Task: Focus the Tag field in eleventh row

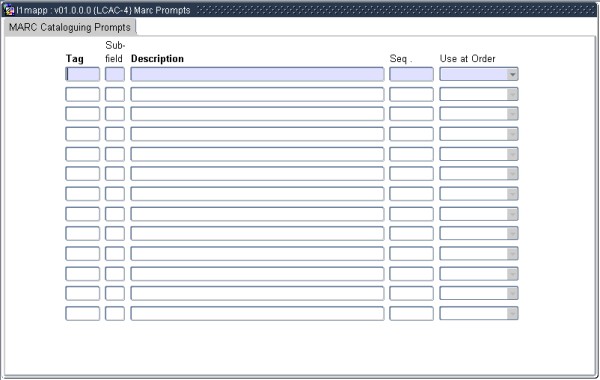Action: 83,274
